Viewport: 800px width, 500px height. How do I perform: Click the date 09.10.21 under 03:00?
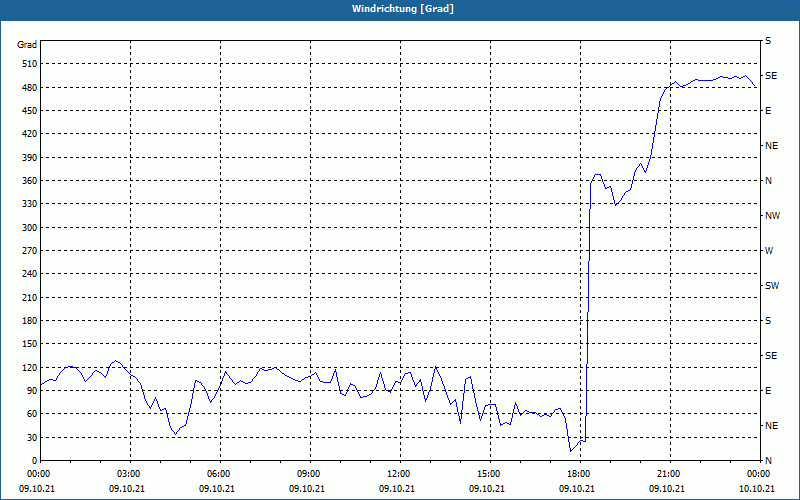click(x=127, y=488)
